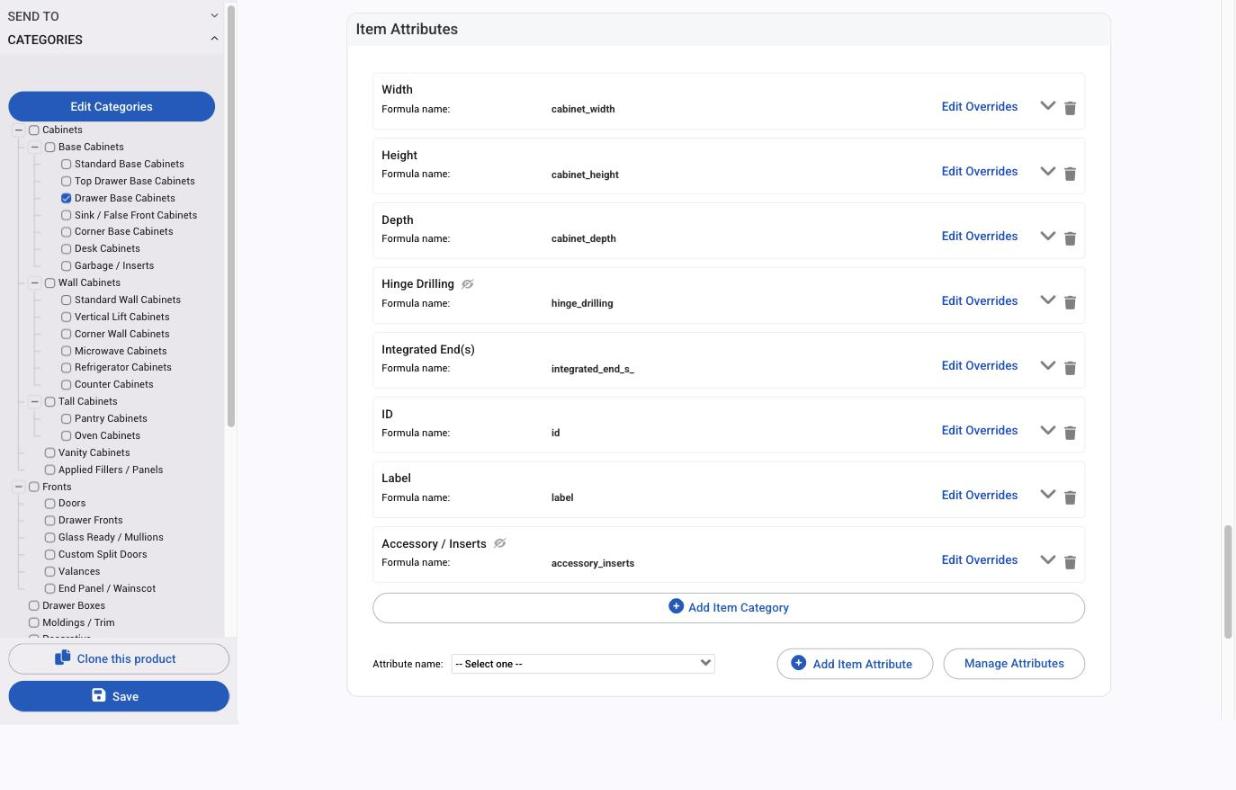Open Manage Attributes
The image size is (1236, 790).
(x=1014, y=664)
